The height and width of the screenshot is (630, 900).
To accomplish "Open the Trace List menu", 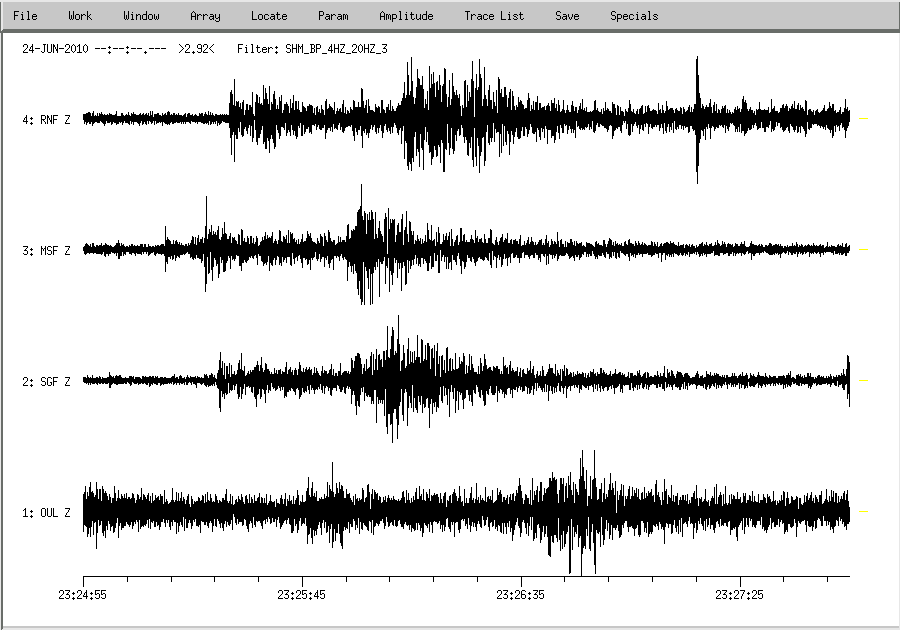I will 494,16.
